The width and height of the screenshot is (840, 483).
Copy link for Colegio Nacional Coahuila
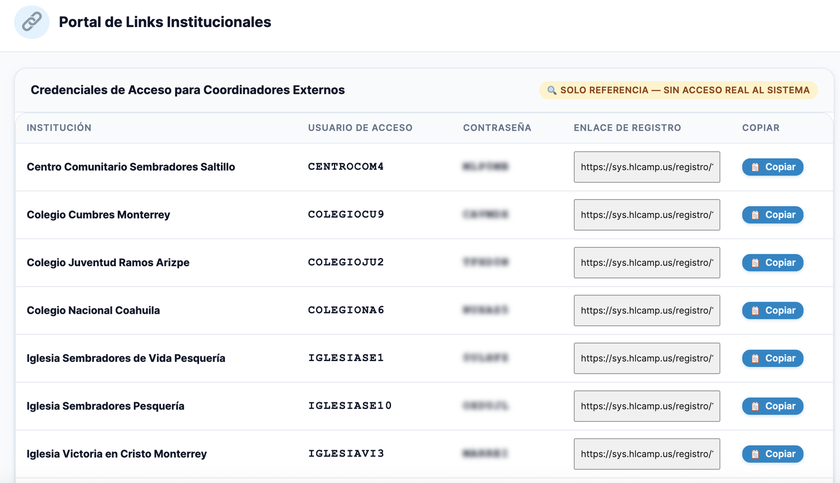pyautogui.click(x=772, y=311)
